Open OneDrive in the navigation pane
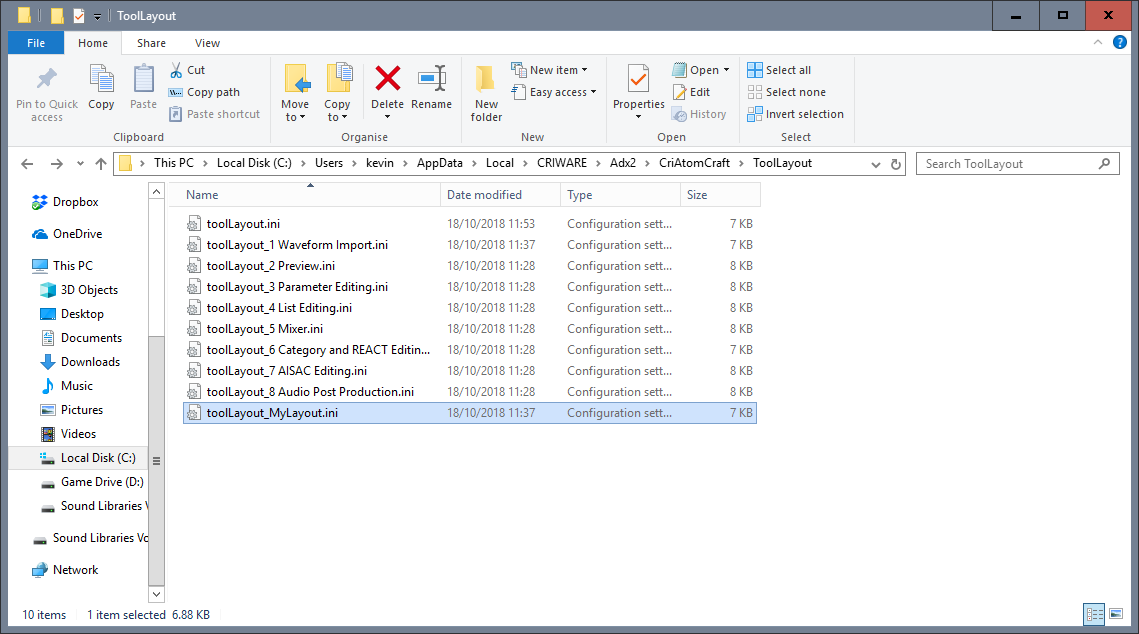1139x634 pixels. point(67,234)
